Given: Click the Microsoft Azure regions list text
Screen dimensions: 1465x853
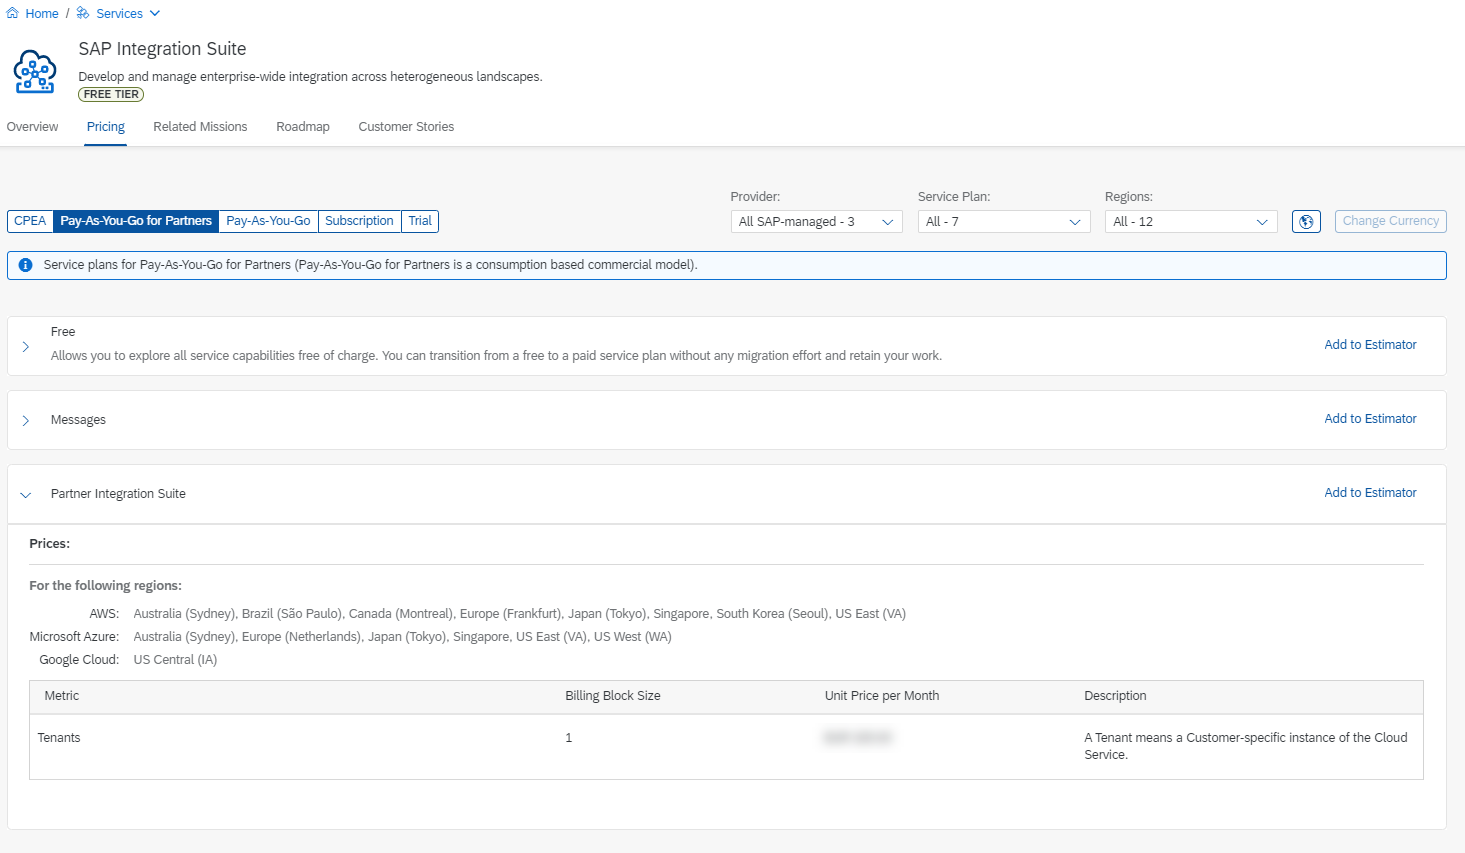Looking at the screenshot, I should coord(402,637).
